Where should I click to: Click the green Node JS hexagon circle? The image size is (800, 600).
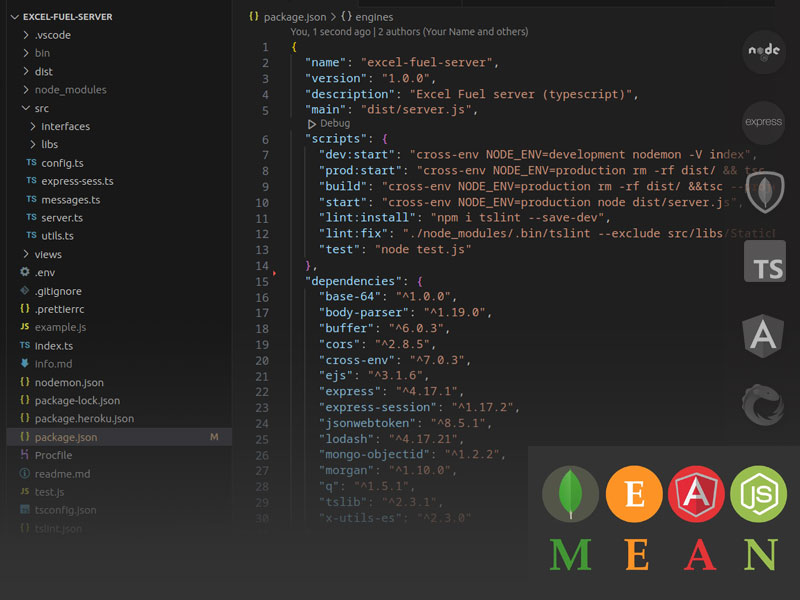[x=758, y=494]
